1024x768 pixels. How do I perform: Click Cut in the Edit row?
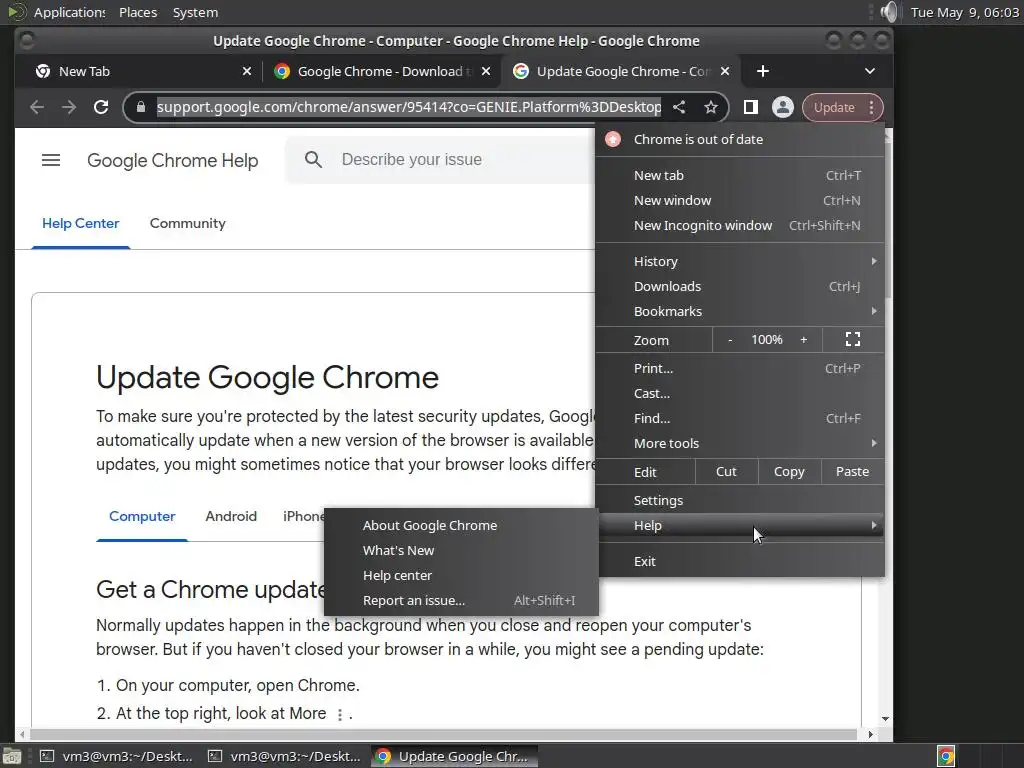726,472
